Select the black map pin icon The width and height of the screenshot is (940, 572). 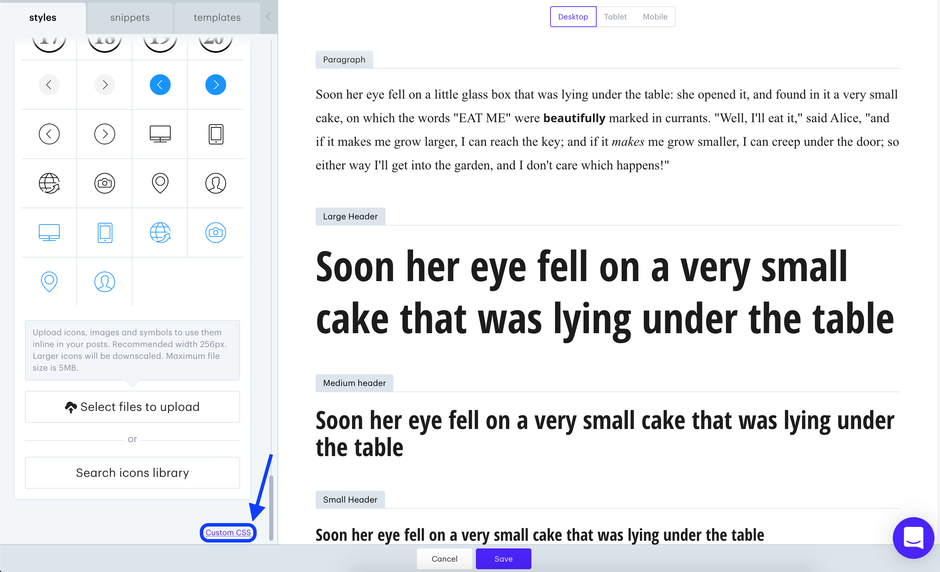coord(160,183)
